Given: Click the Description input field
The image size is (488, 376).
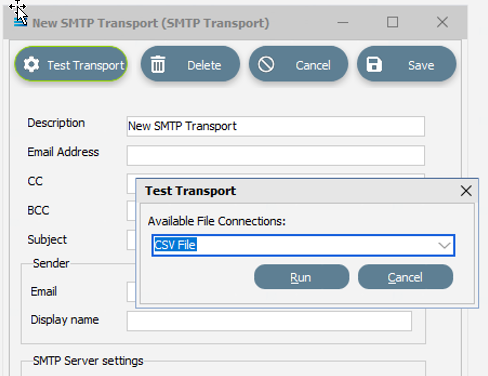Looking at the screenshot, I should click(x=276, y=126).
